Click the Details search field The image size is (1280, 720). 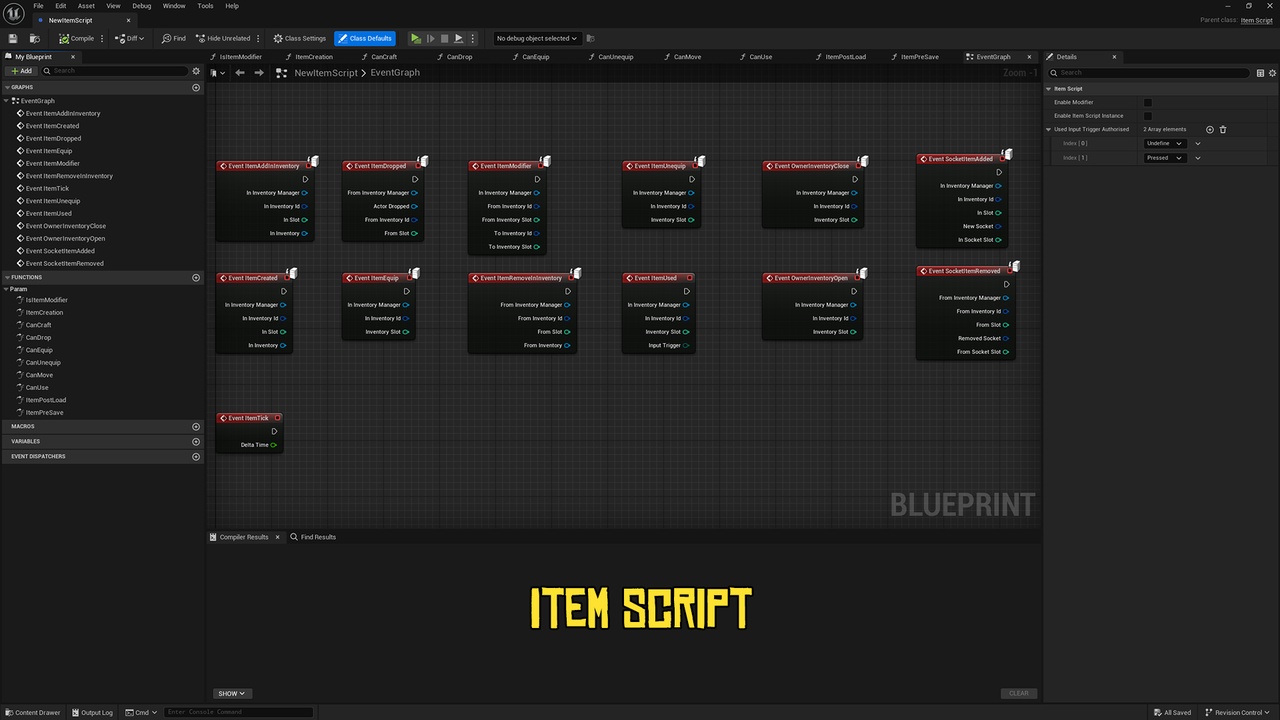point(1149,72)
